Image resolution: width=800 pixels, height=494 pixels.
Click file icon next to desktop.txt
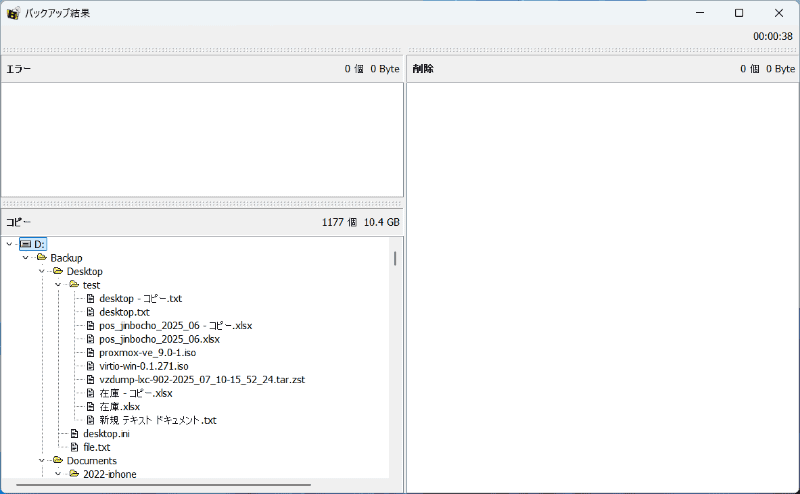click(x=91, y=311)
